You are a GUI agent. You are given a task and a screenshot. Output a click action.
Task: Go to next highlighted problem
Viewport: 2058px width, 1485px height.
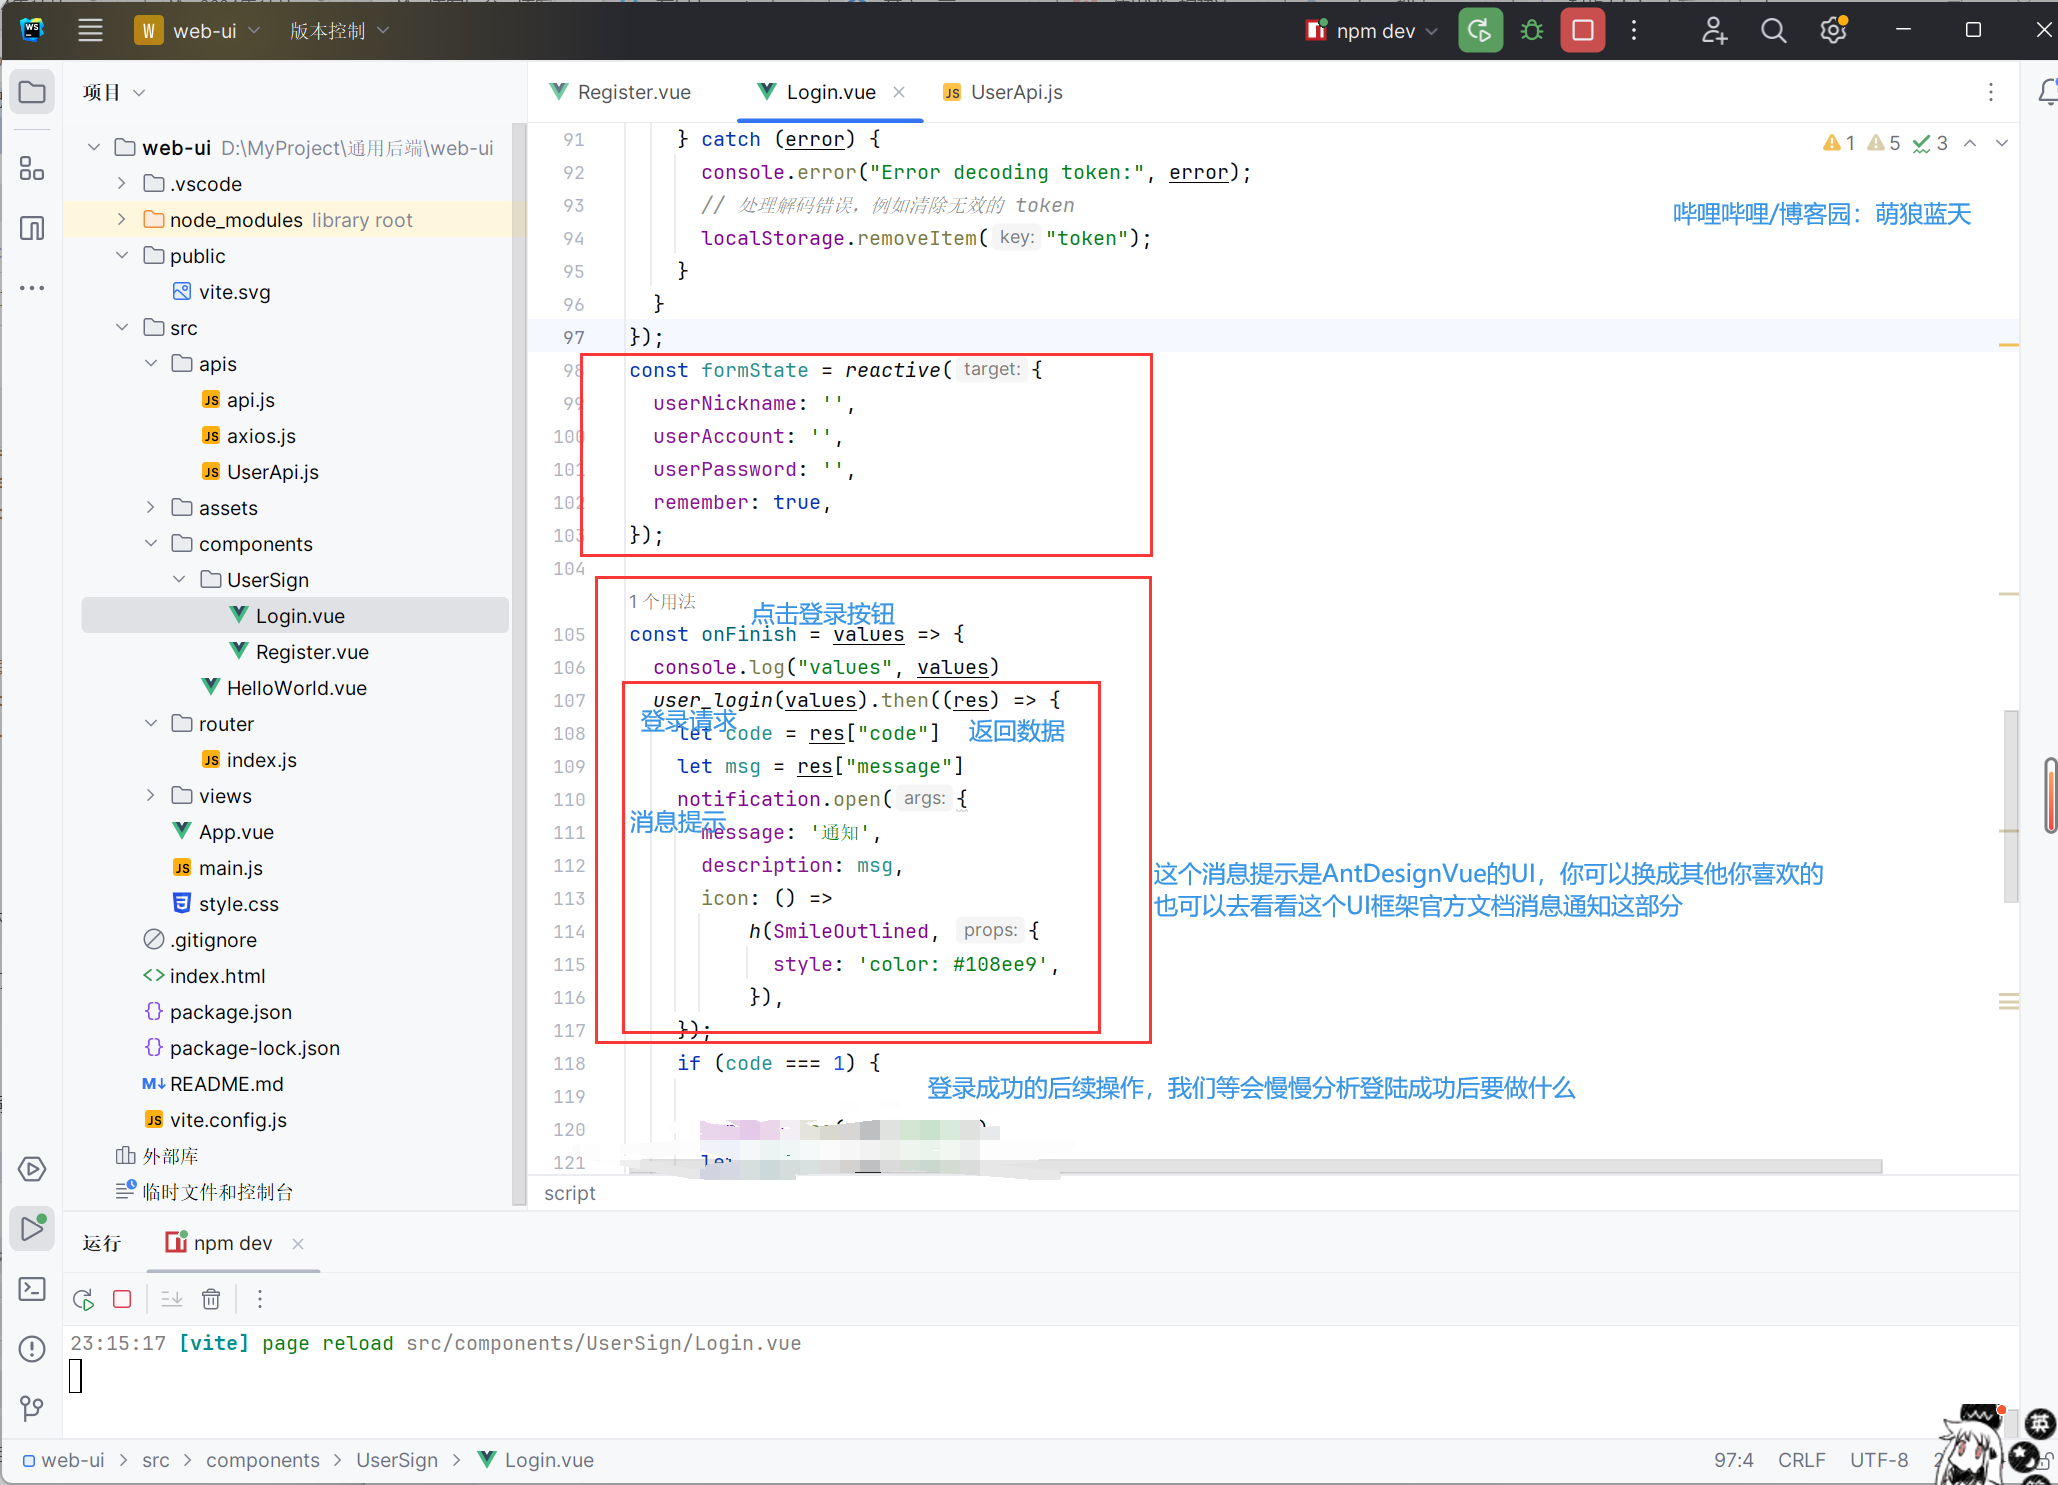[2002, 143]
